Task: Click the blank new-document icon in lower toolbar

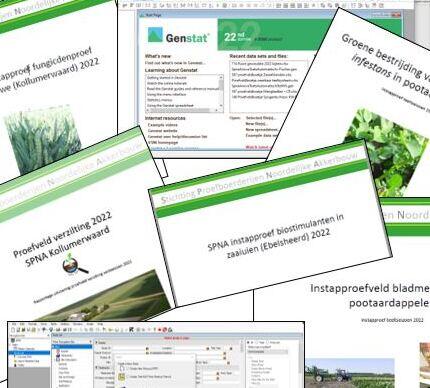Action: (13, 330)
